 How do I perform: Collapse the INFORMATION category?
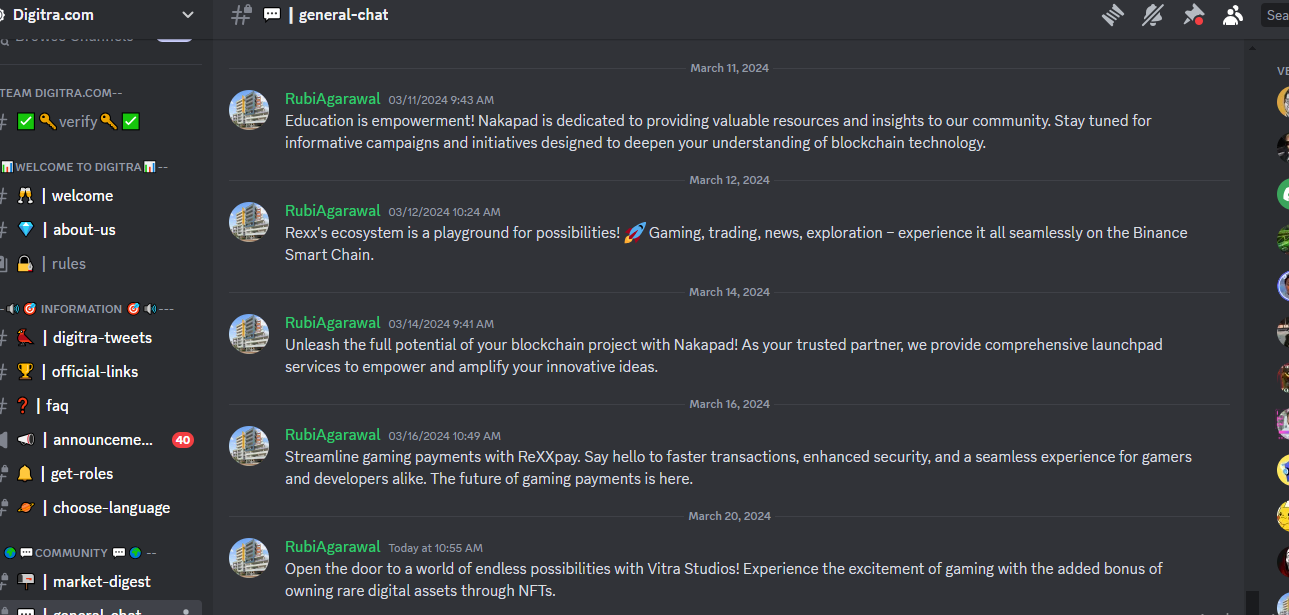[90, 309]
